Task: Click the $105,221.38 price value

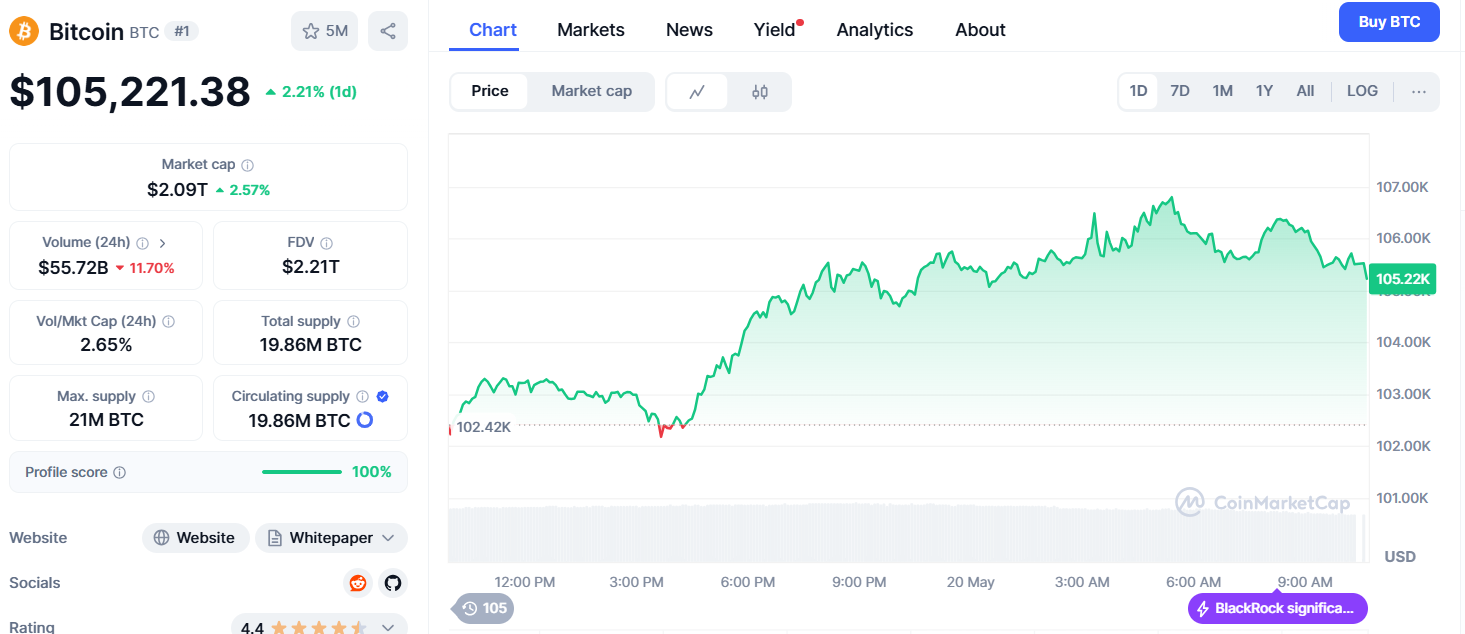Action: 130,92
